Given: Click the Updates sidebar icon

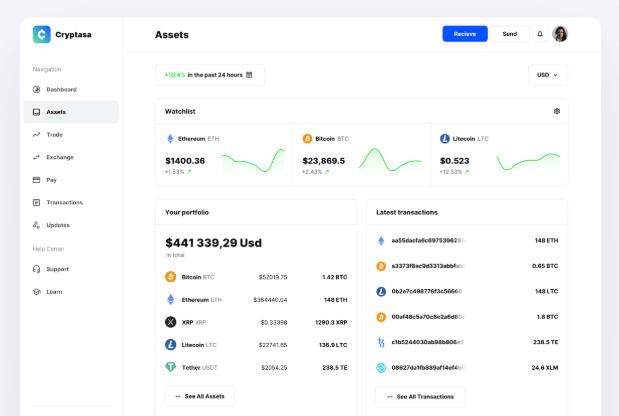Looking at the screenshot, I should click(x=36, y=225).
